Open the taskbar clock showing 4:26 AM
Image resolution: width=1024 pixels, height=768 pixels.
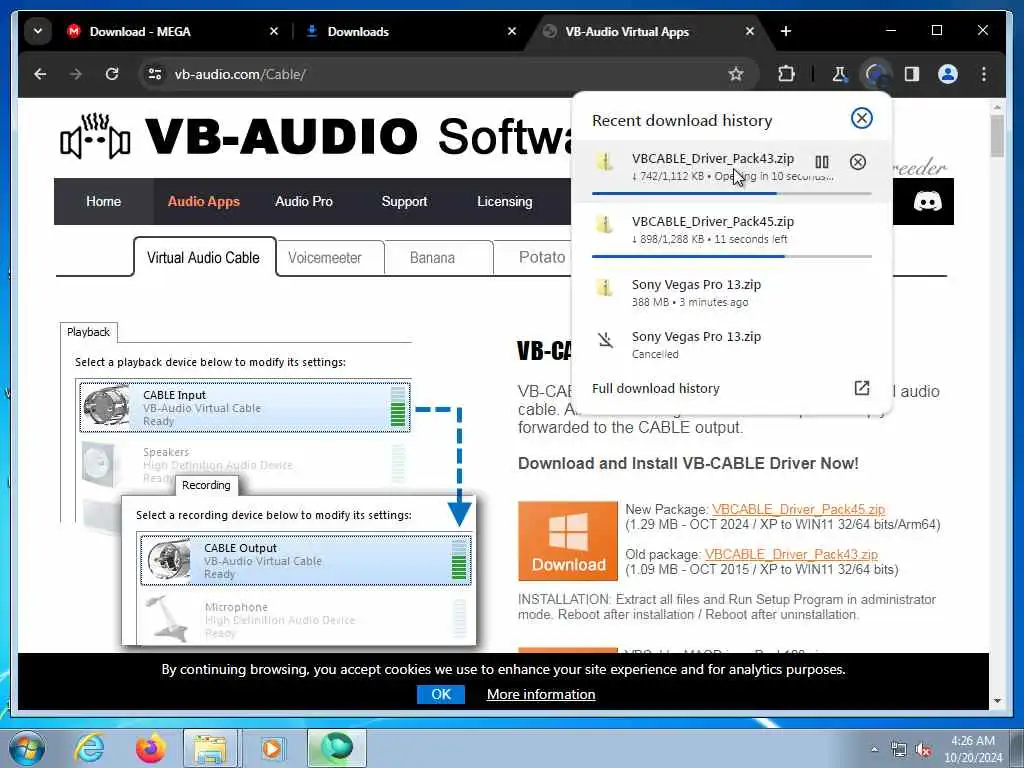point(973,749)
